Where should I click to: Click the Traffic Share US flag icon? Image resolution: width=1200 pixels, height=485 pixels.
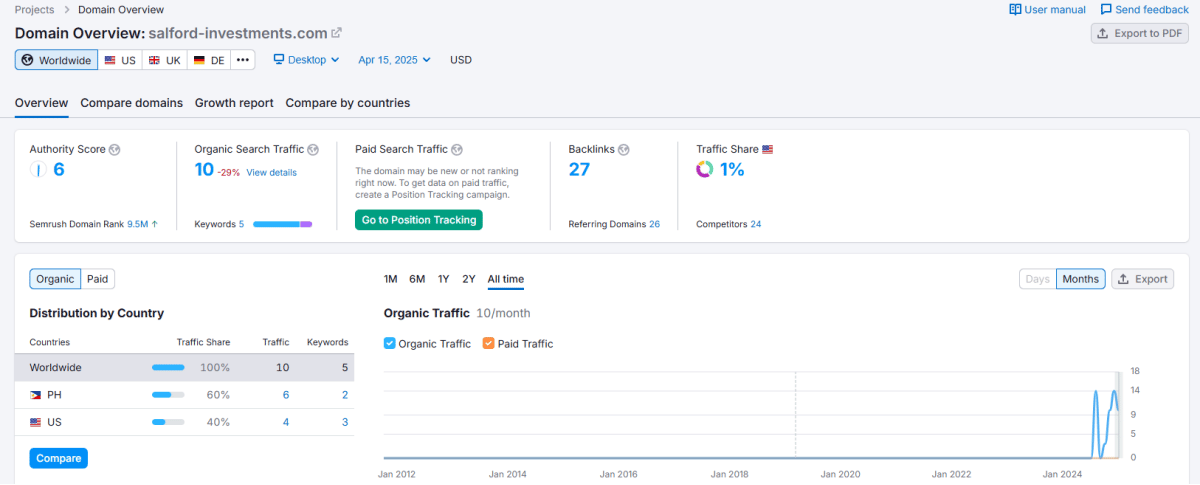[768, 149]
